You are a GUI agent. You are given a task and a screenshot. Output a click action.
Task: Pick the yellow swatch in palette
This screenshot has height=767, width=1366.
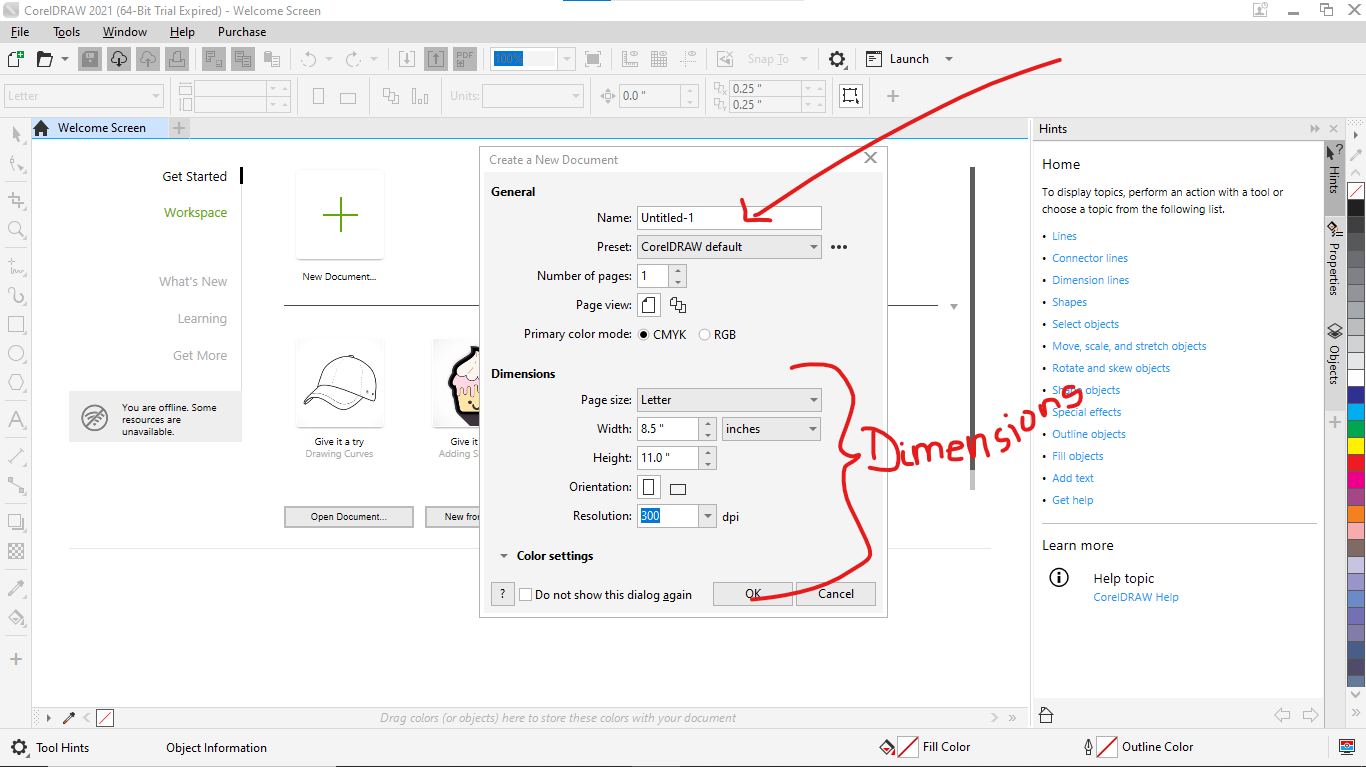tap(1356, 446)
